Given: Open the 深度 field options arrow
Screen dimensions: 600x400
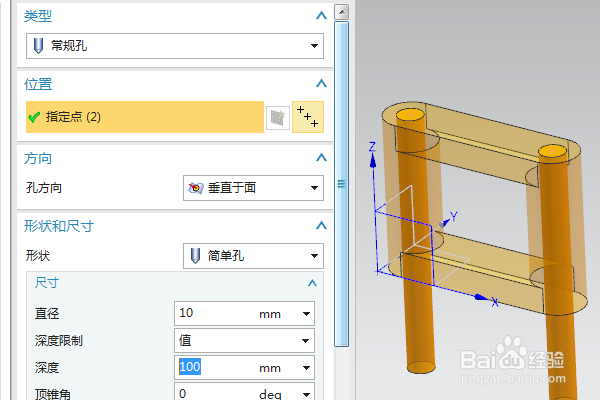Looking at the screenshot, I should [x=306, y=368].
